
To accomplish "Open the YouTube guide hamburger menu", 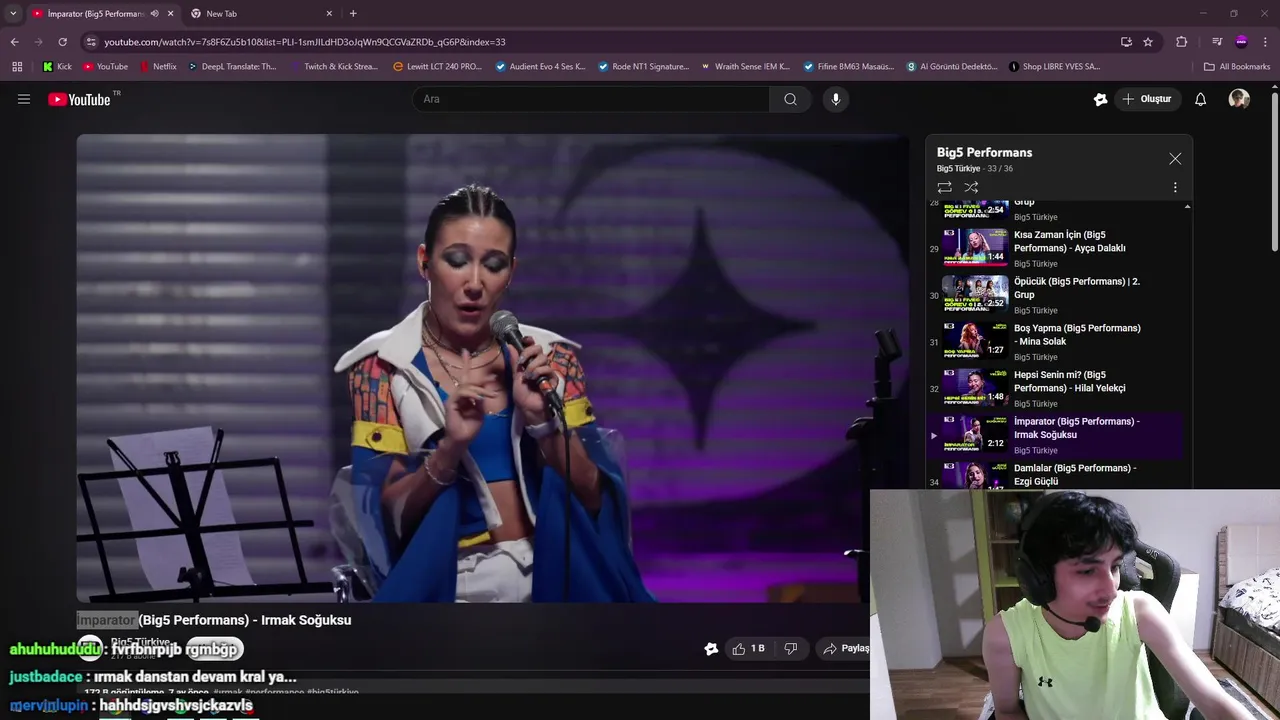I will point(24,99).
